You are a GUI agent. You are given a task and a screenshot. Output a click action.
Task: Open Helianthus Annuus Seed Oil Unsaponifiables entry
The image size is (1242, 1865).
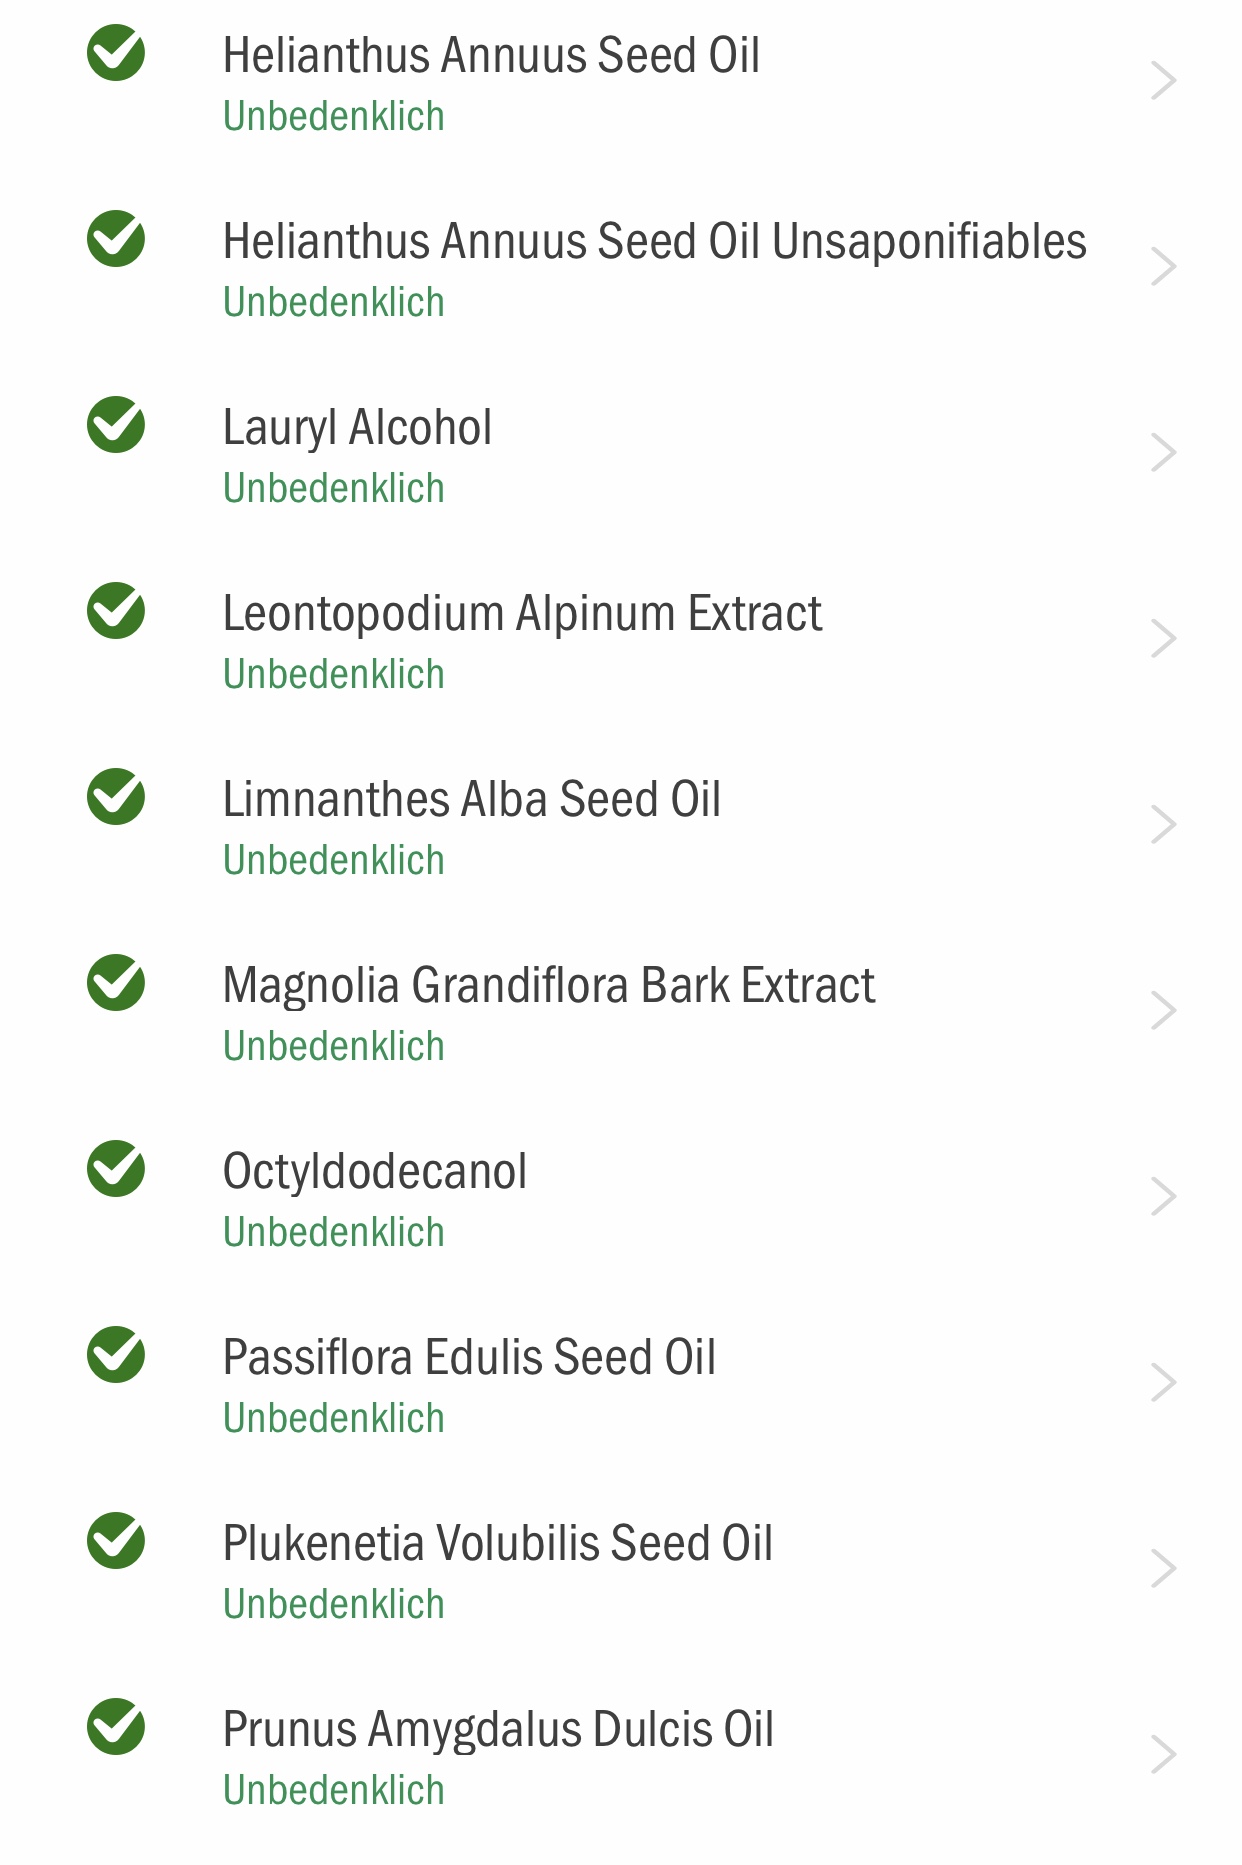tap(621, 268)
